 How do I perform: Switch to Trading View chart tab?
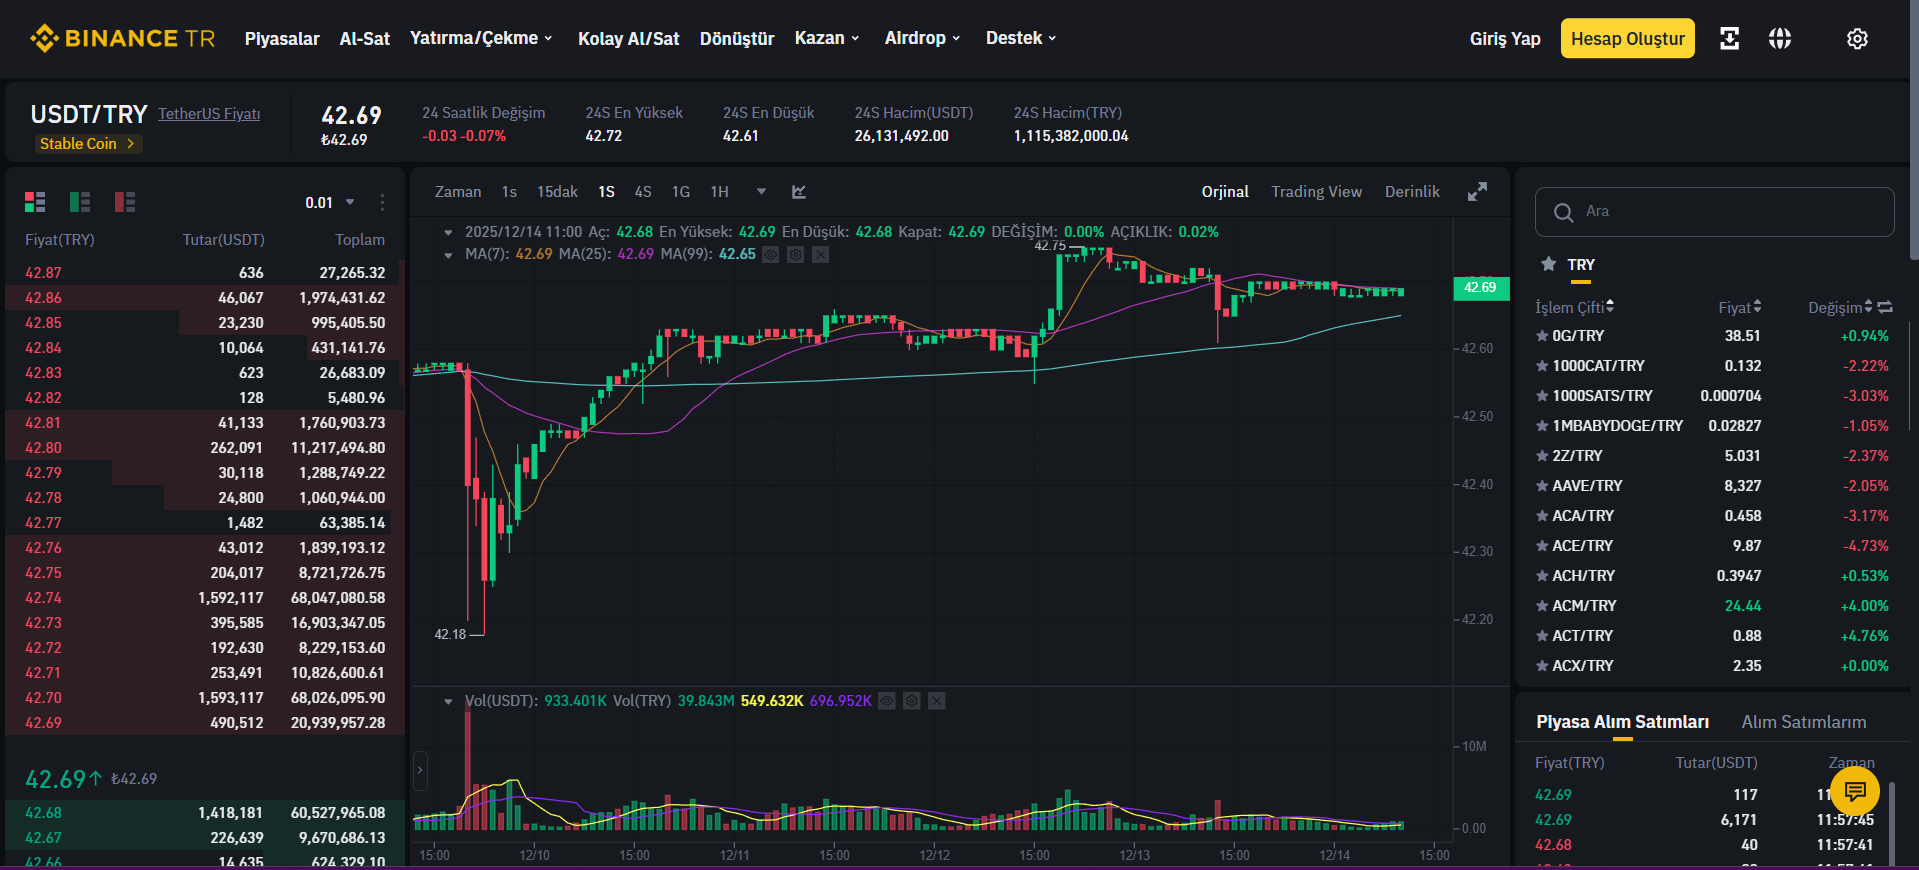[x=1316, y=192]
